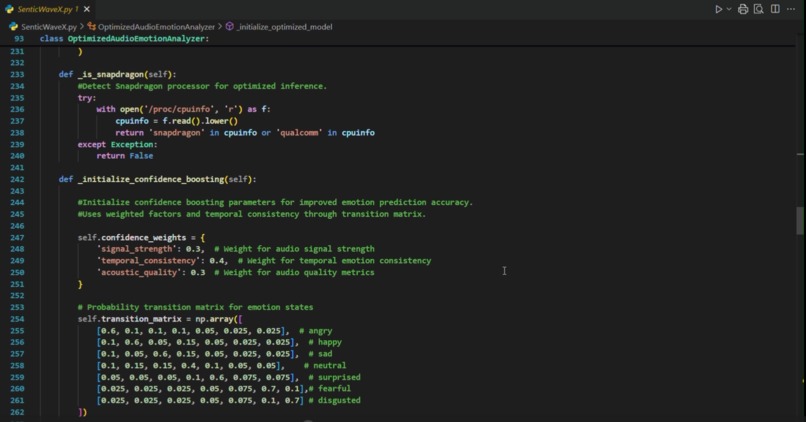Click the 'qualcomm' string on line 238
Viewport: 806px width, 422px height.
(300, 133)
